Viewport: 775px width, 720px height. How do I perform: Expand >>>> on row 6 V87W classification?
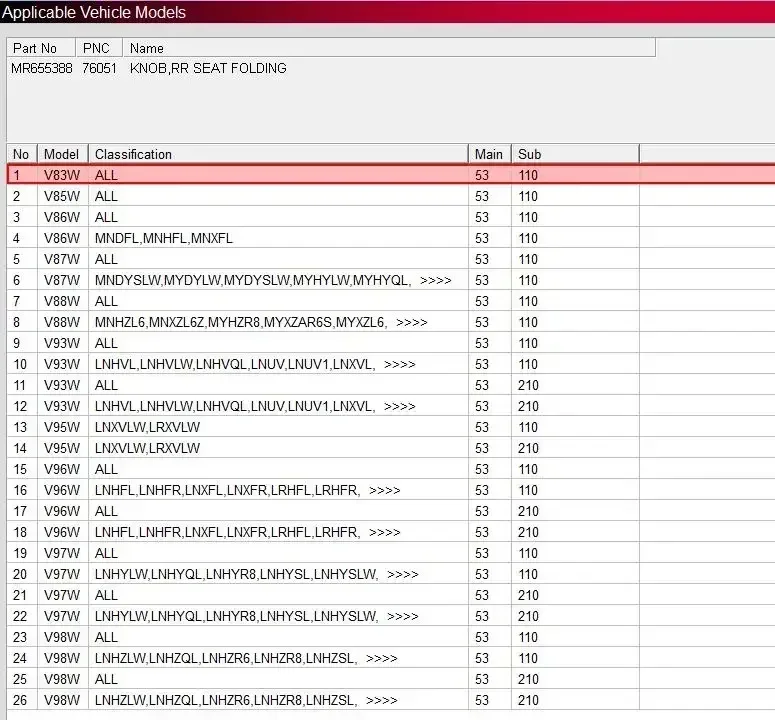pyautogui.click(x=435, y=281)
